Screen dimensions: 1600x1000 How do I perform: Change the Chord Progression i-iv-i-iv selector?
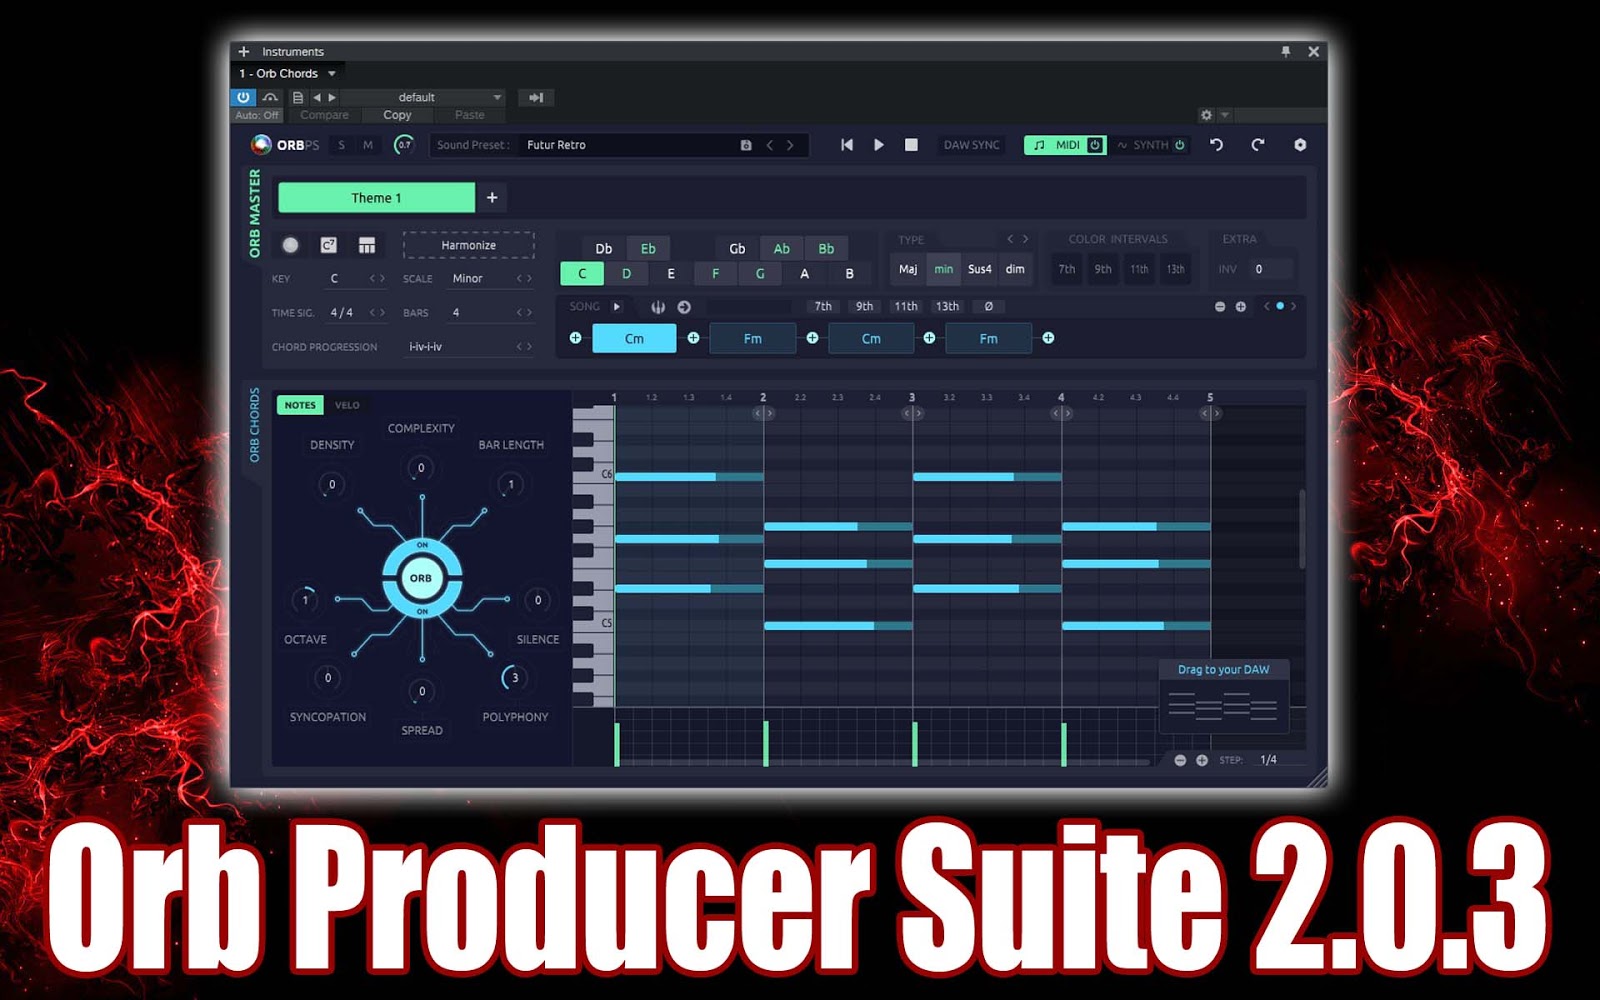[x=468, y=347]
